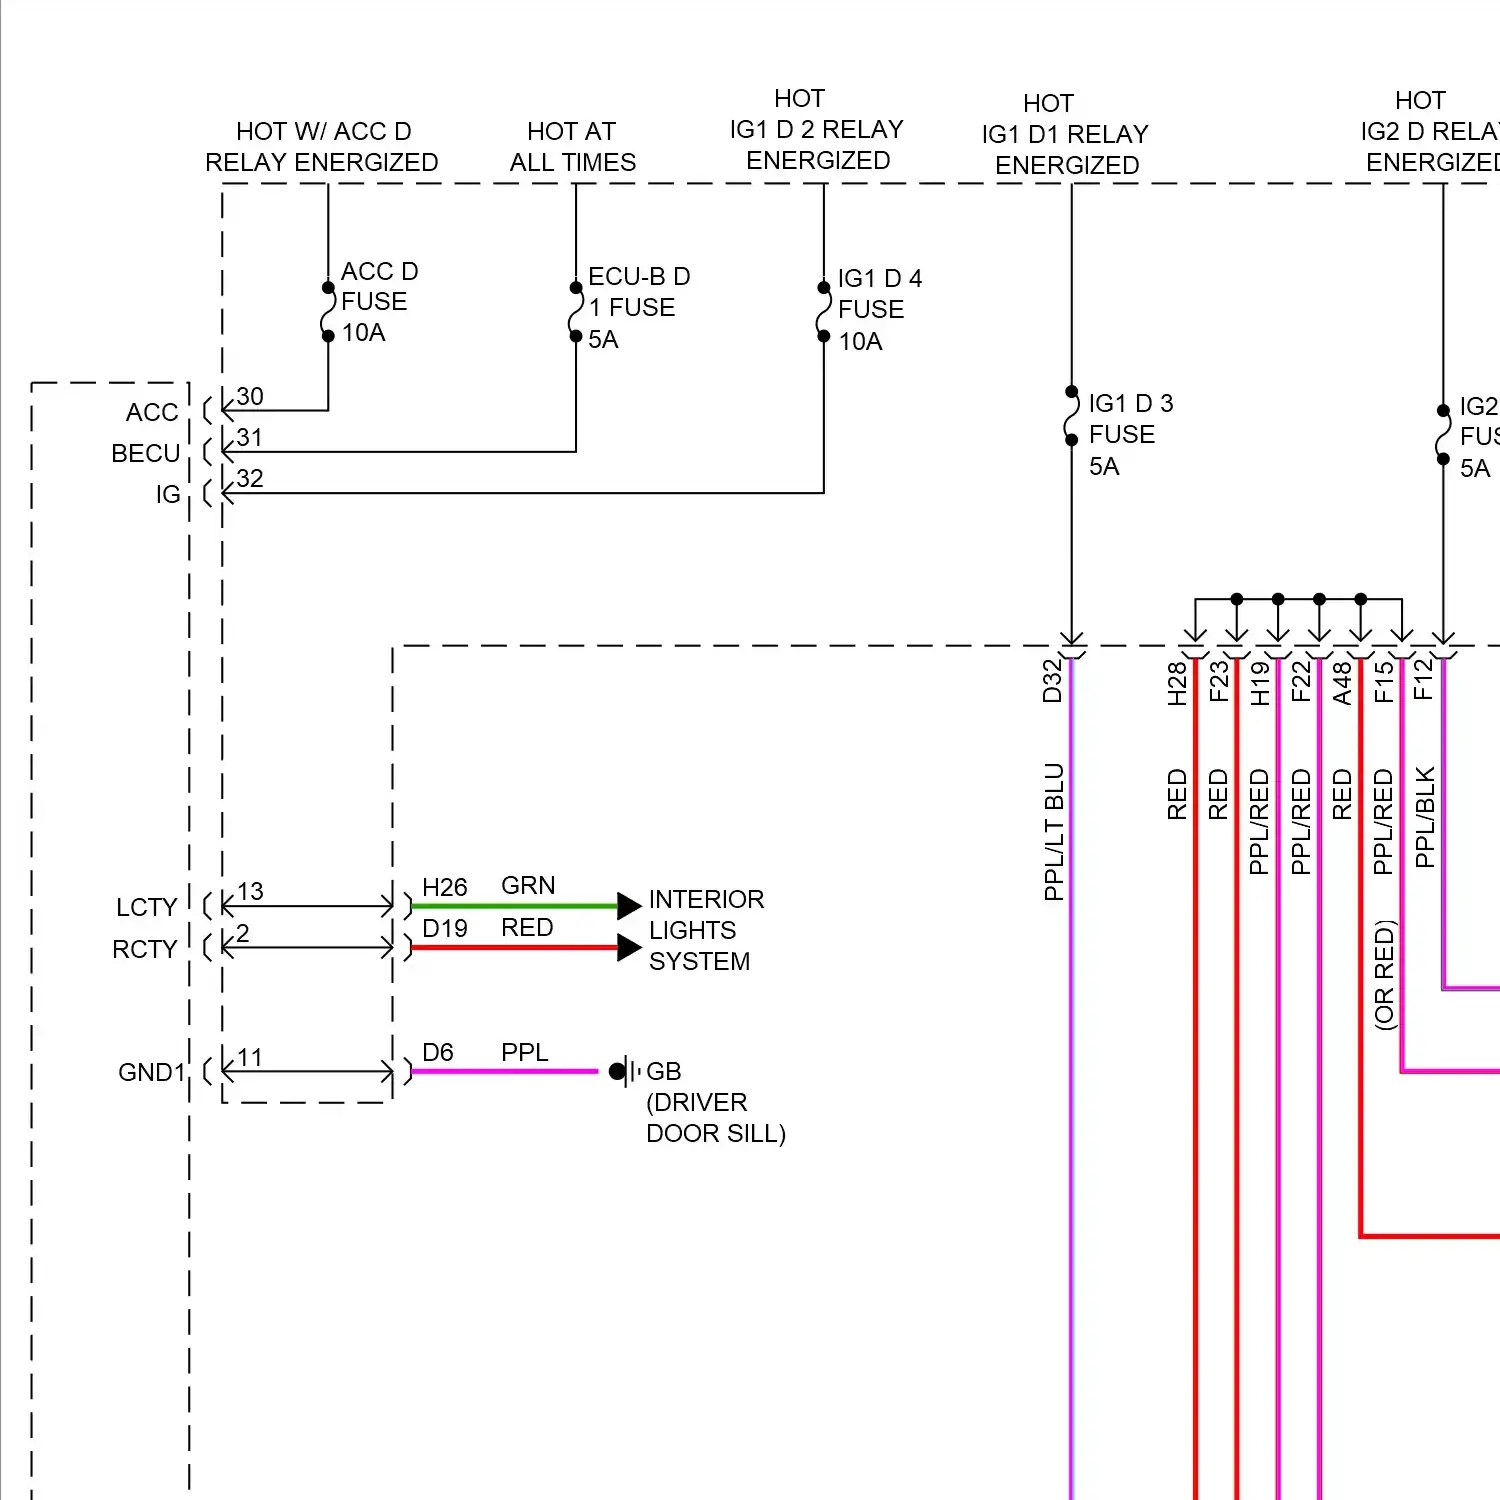Click connector label D19

click(445, 929)
